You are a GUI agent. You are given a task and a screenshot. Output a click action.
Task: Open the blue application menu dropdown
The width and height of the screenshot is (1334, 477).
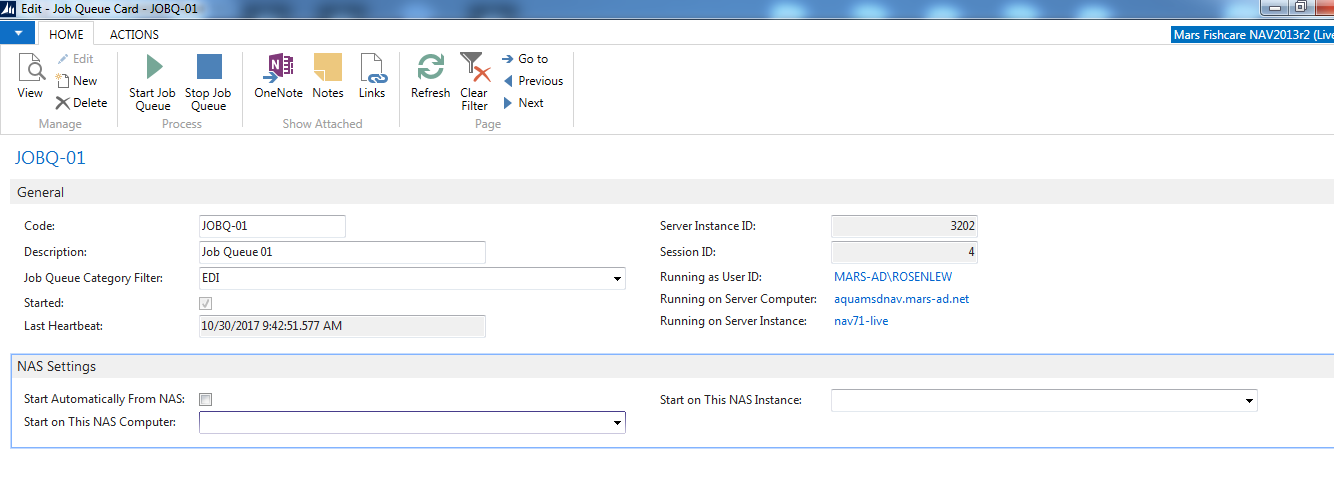18,33
